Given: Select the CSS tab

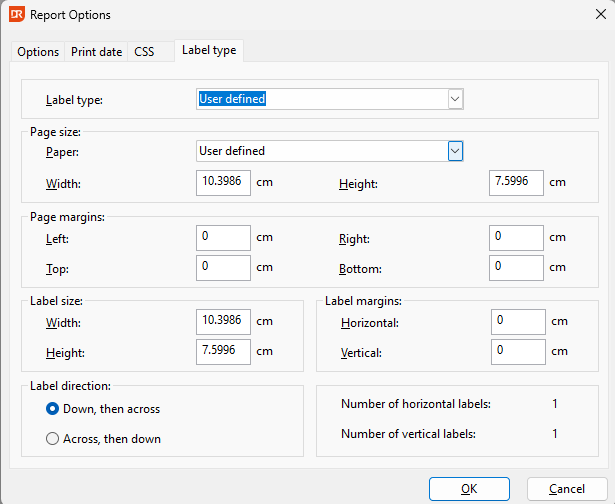Looking at the screenshot, I should (x=144, y=51).
